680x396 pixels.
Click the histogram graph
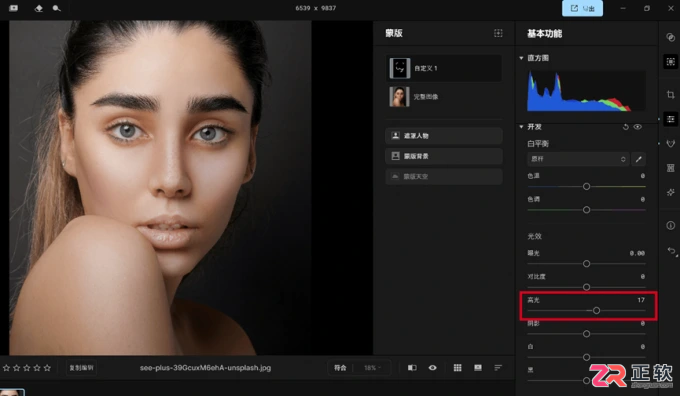point(586,91)
